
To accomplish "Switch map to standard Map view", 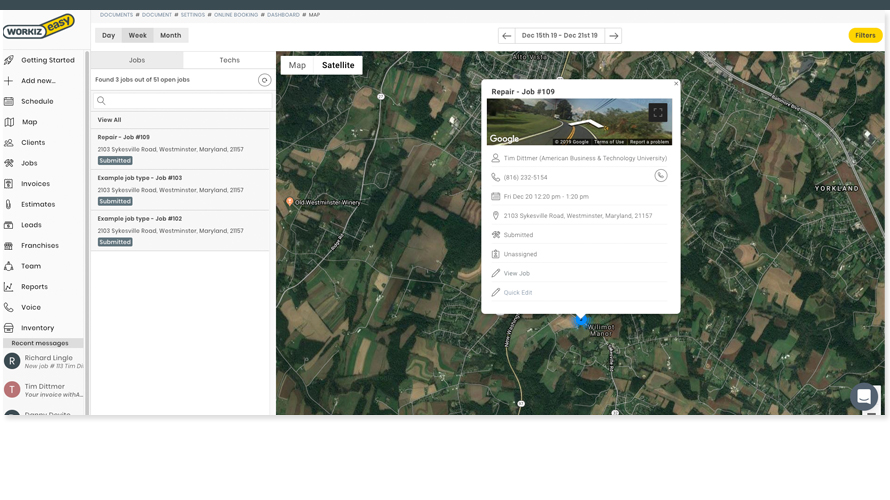I will tap(297, 65).
